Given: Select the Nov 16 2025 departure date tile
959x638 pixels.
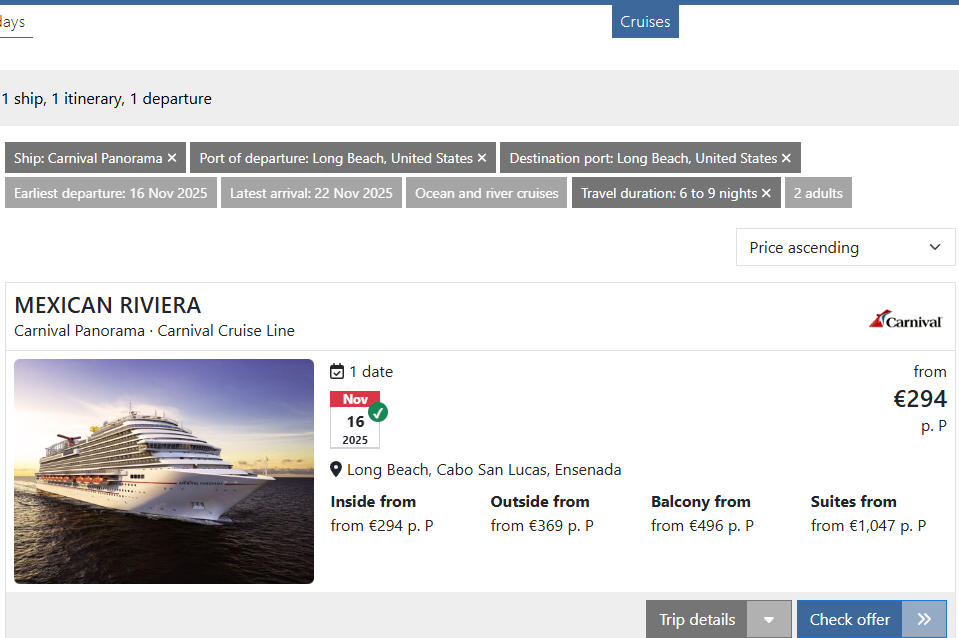Looking at the screenshot, I should 355,420.
